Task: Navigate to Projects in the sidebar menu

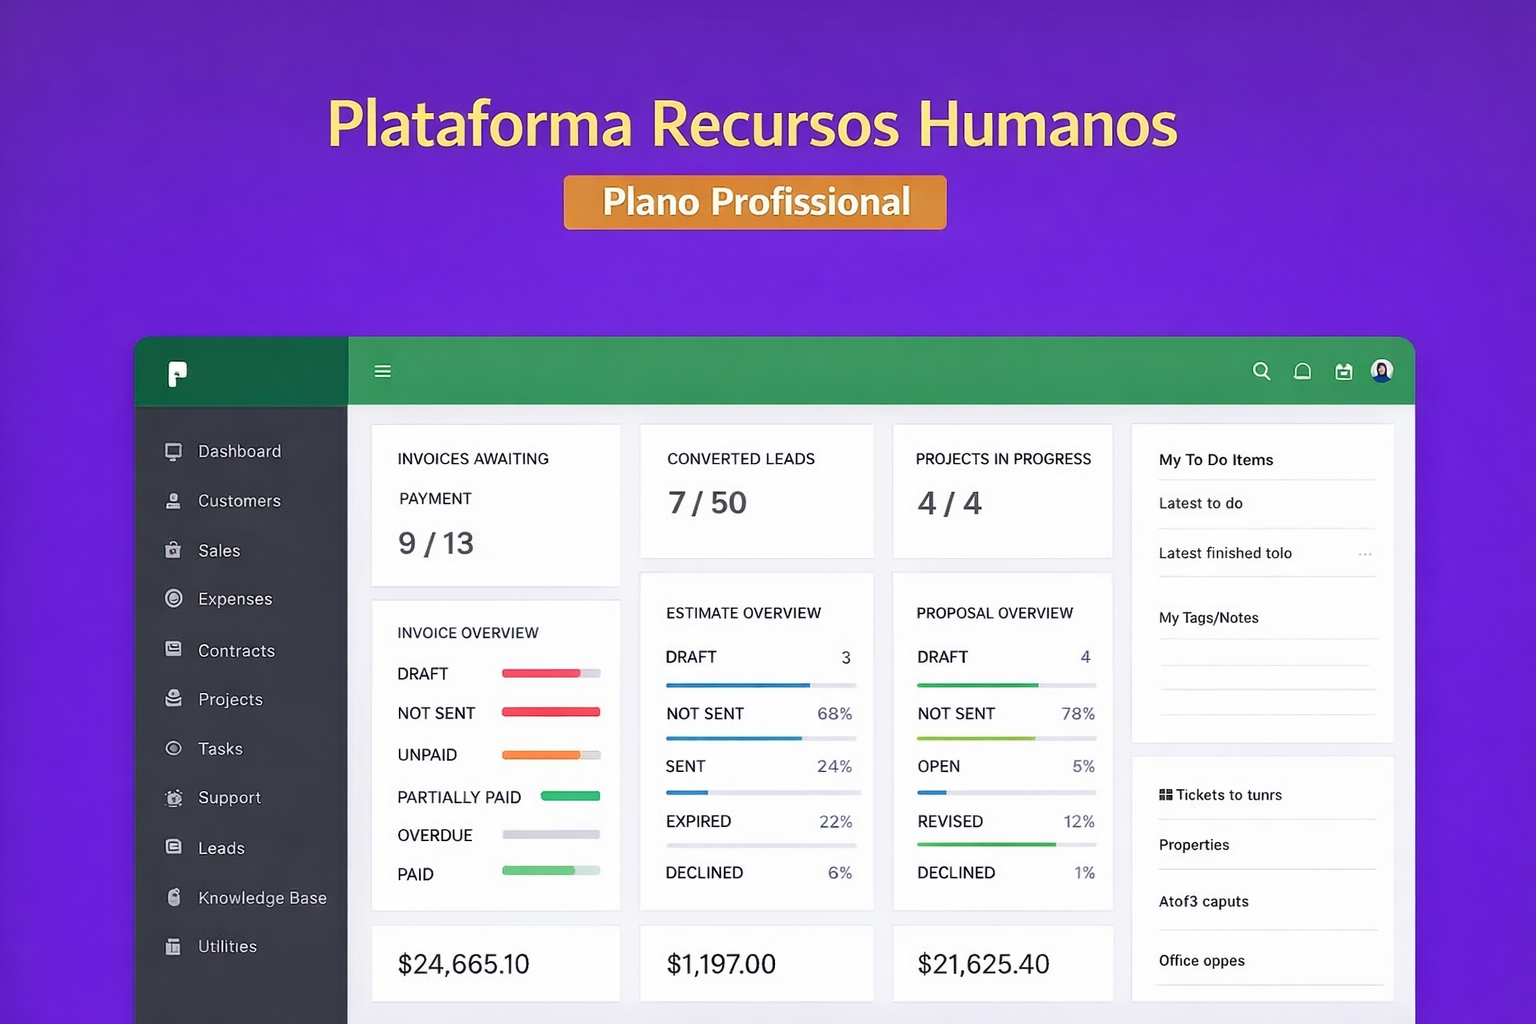Action: pos(172,699)
